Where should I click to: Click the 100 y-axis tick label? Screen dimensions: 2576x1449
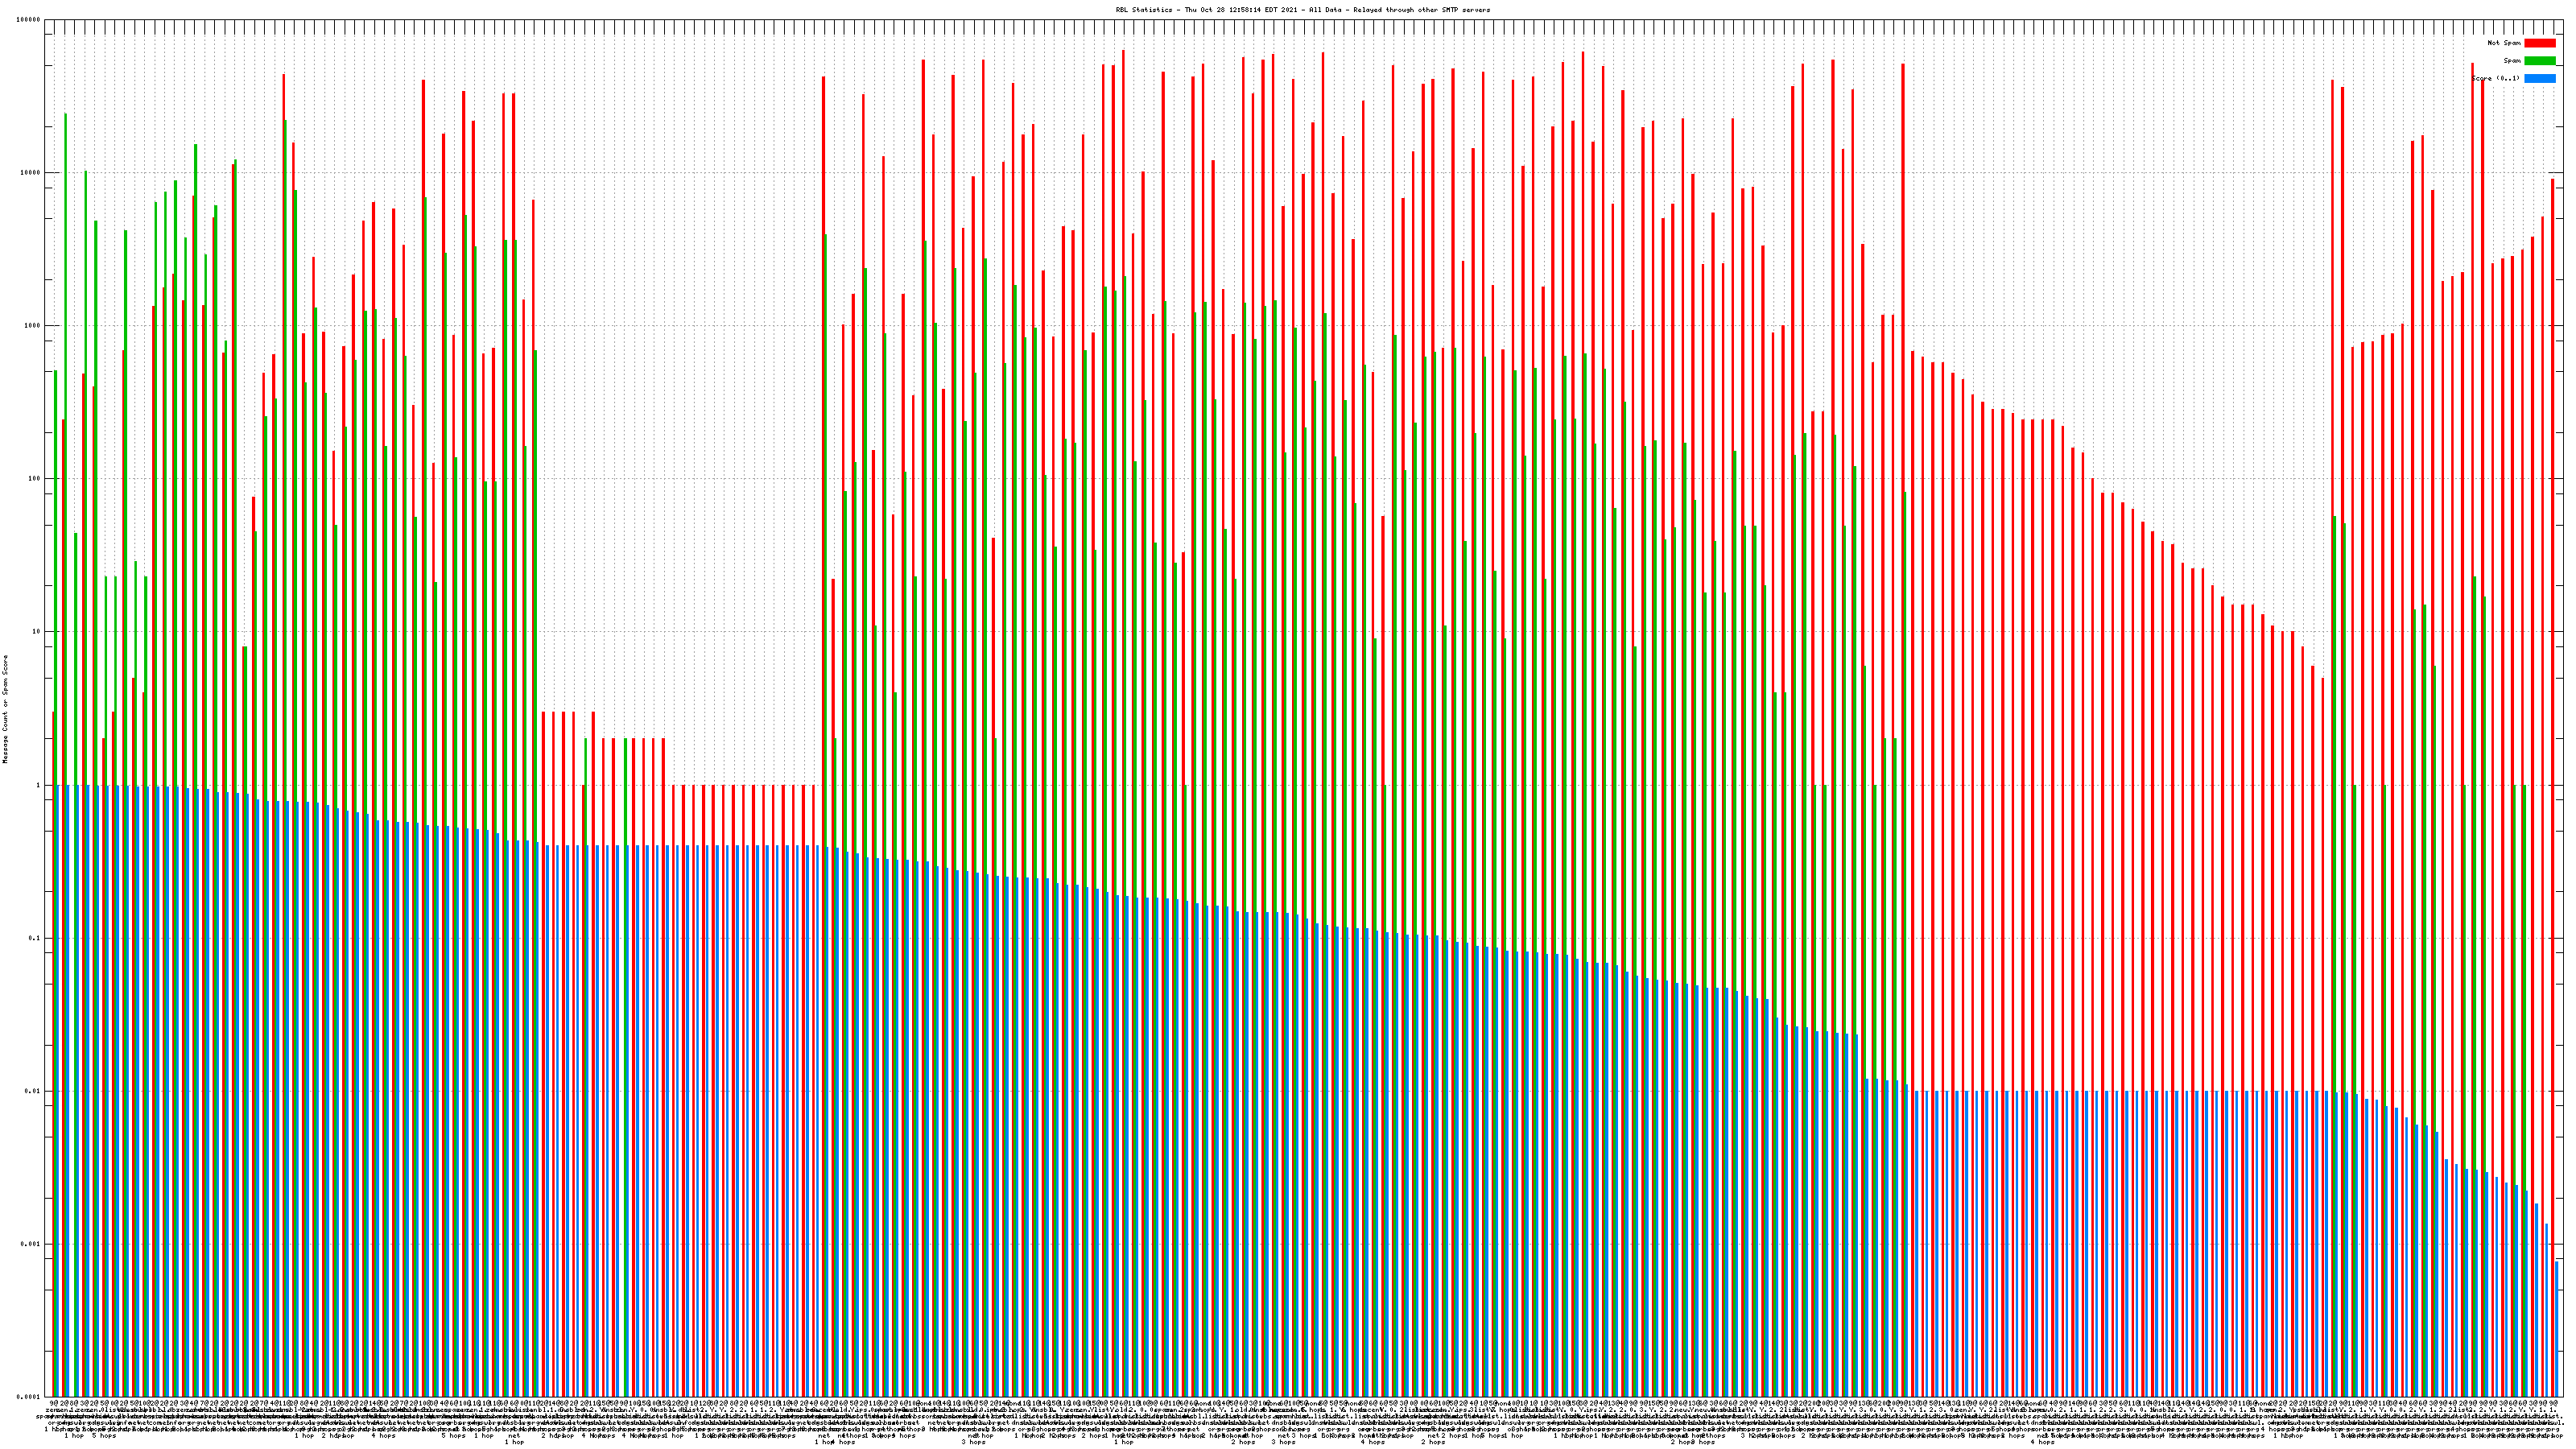pos(35,479)
